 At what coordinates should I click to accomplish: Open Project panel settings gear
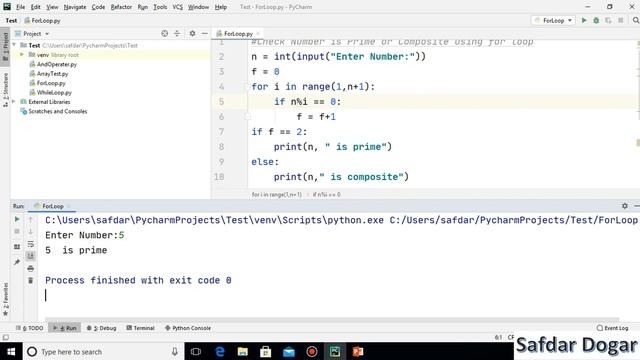[x=192, y=33]
